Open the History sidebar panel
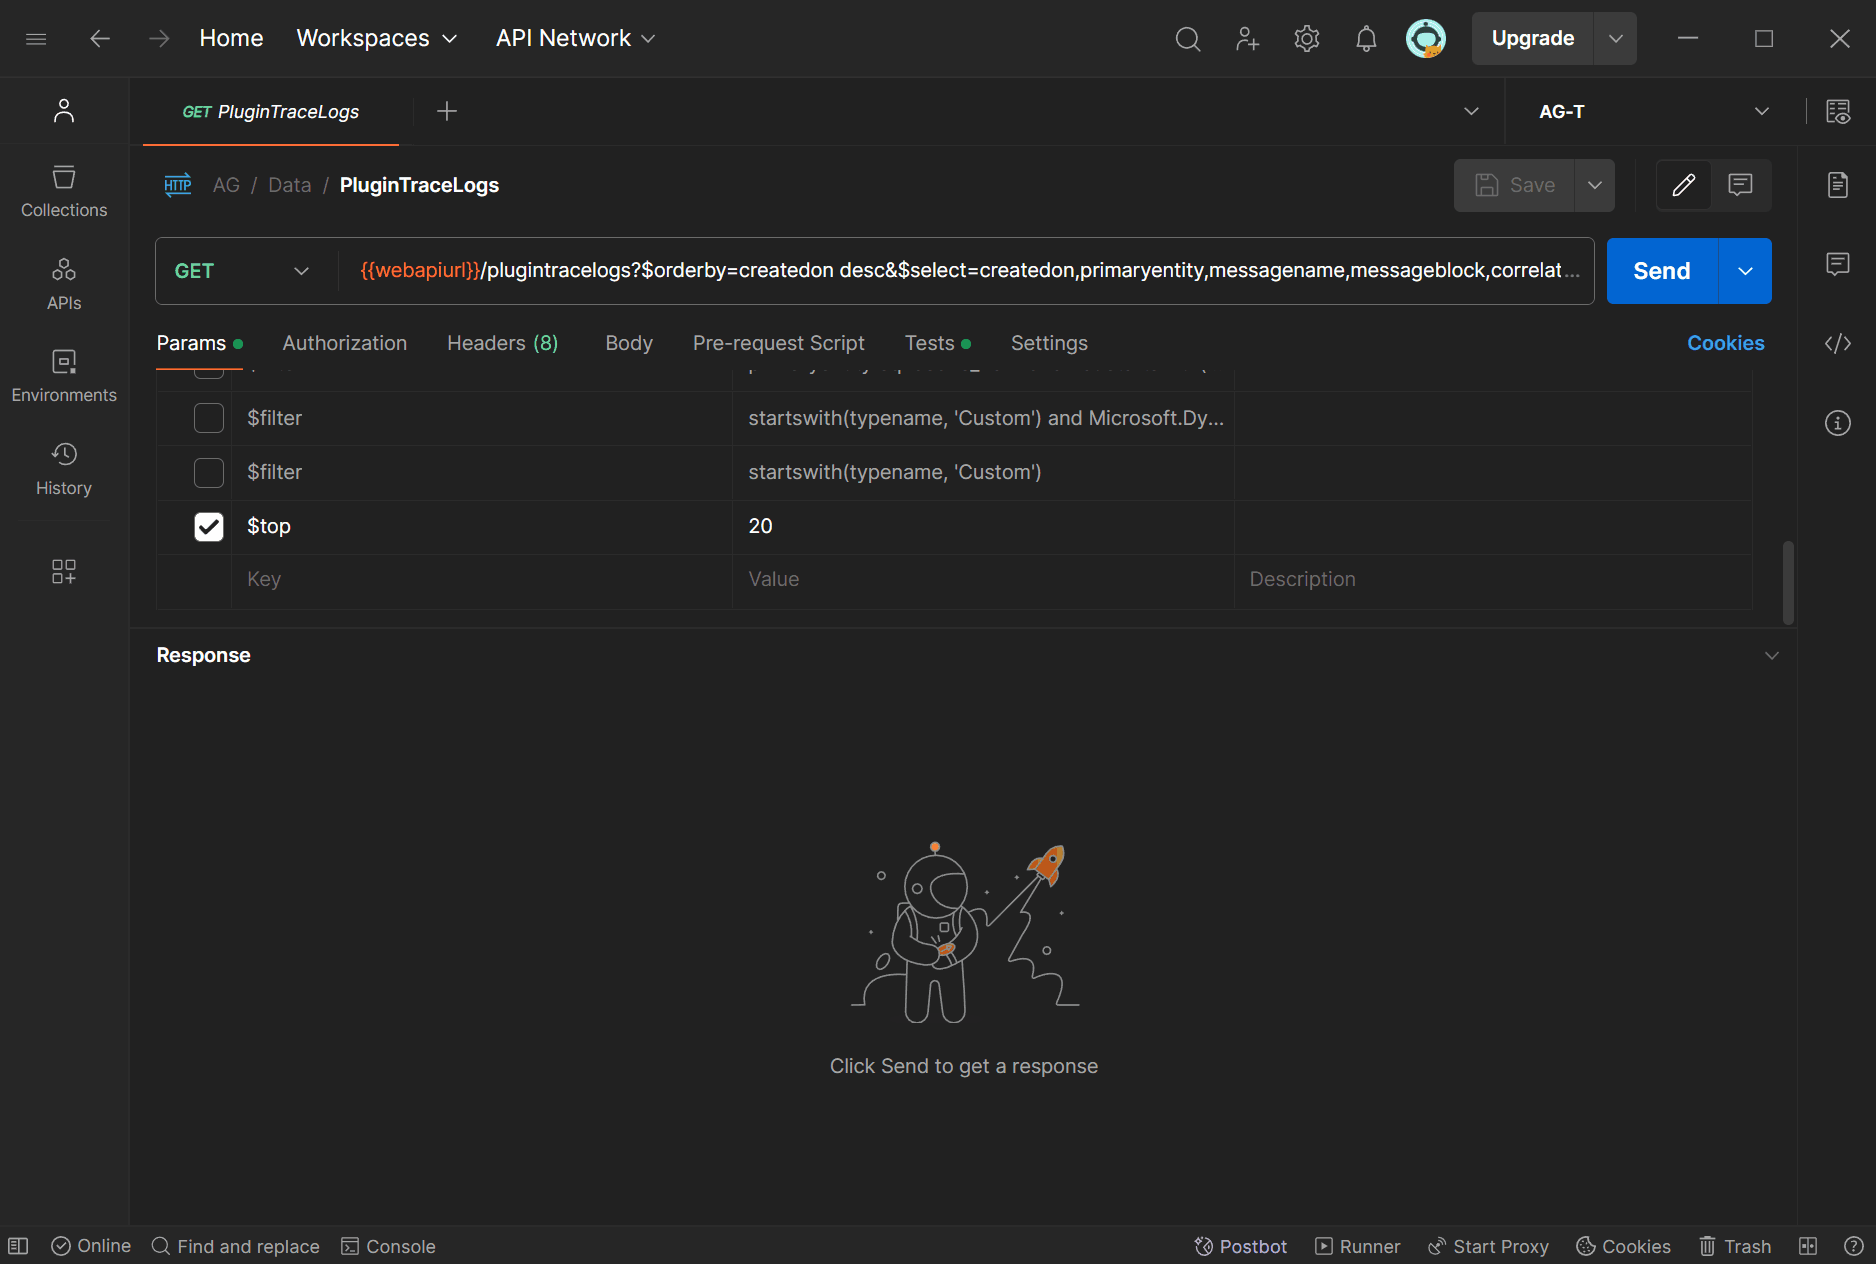This screenshot has height=1264, width=1876. tap(64, 469)
